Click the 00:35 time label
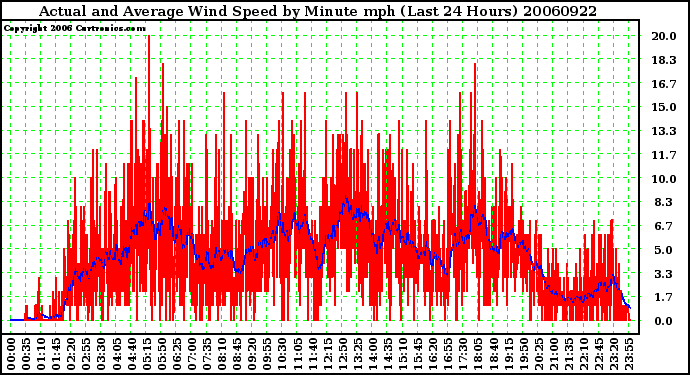The width and height of the screenshot is (690, 375). click(26, 354)
